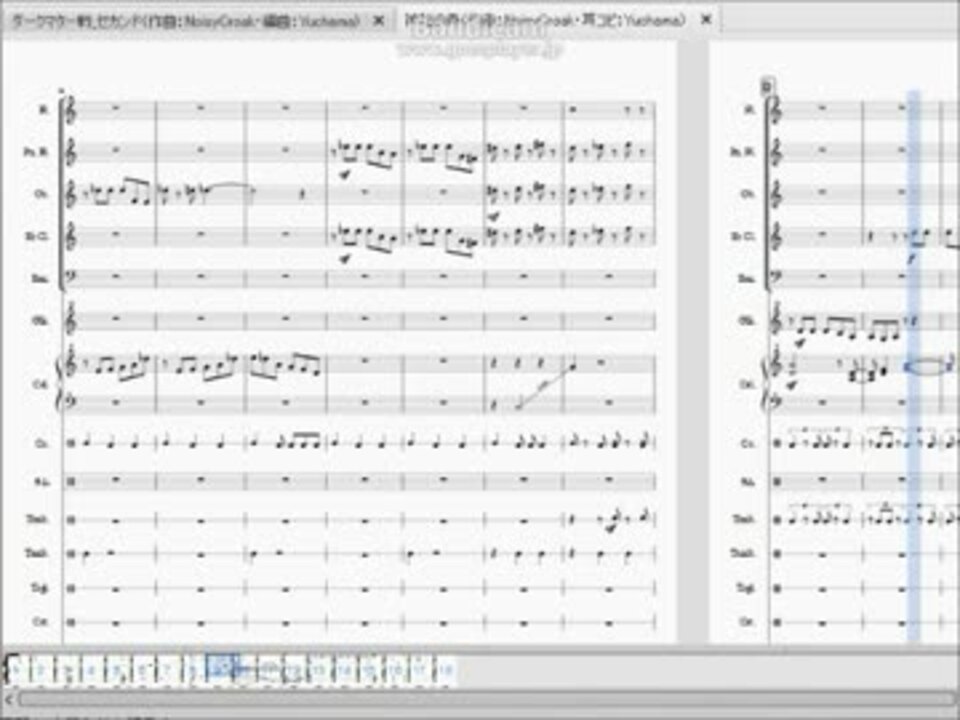Click the blue playback cursor line
This screenshot has height=720, width=960.
point(913,366)
